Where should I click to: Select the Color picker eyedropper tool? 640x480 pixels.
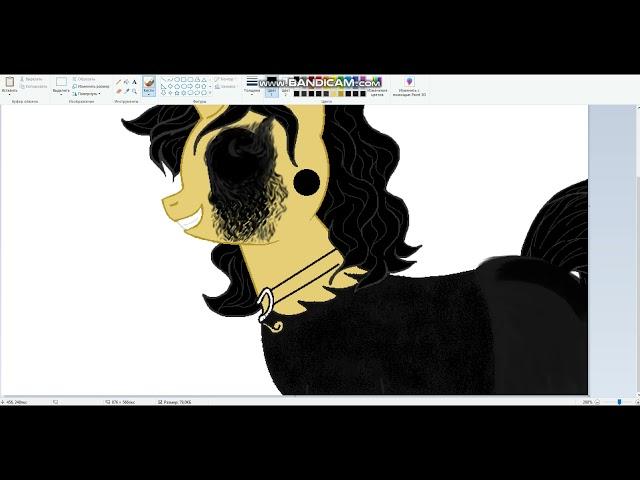click(127, 91)
